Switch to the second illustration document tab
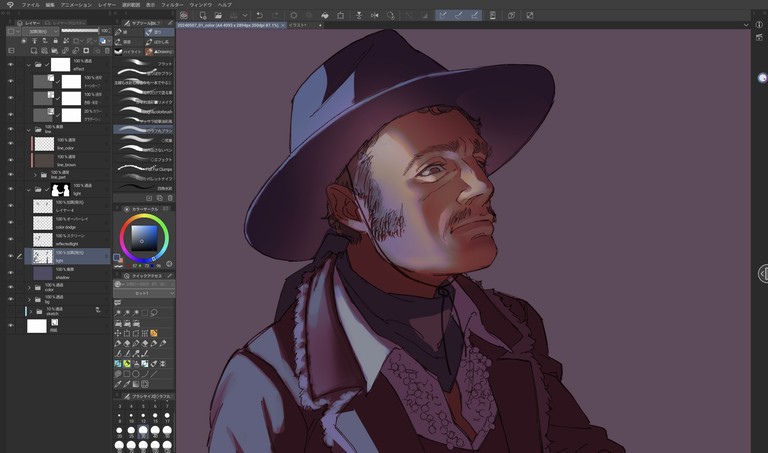 click(x=298, y=25)
